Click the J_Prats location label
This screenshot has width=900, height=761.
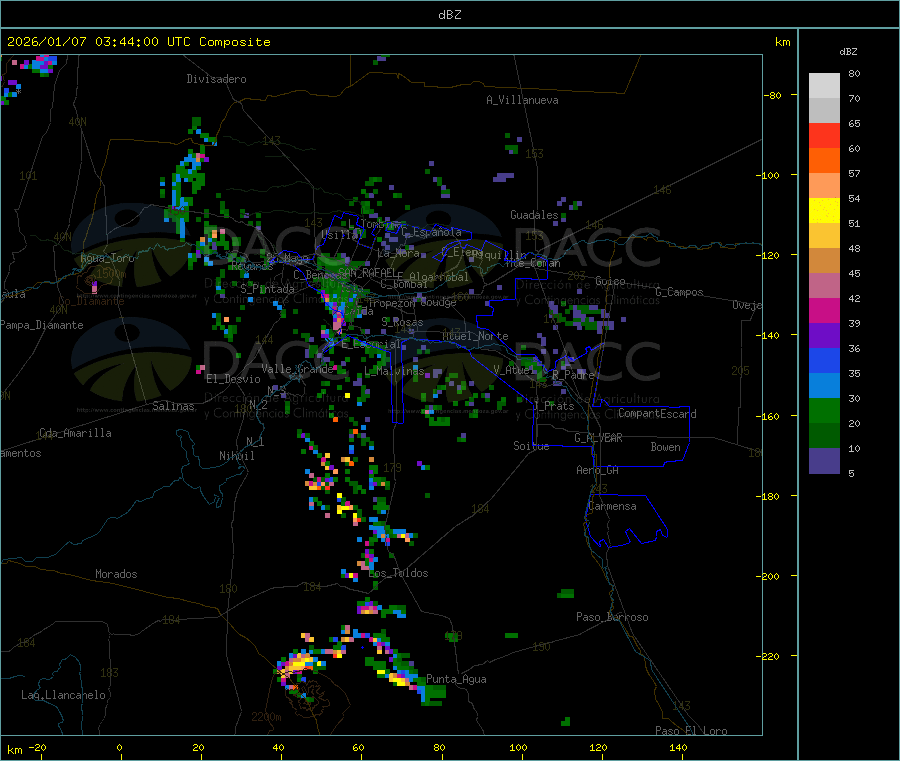[554, 406]
